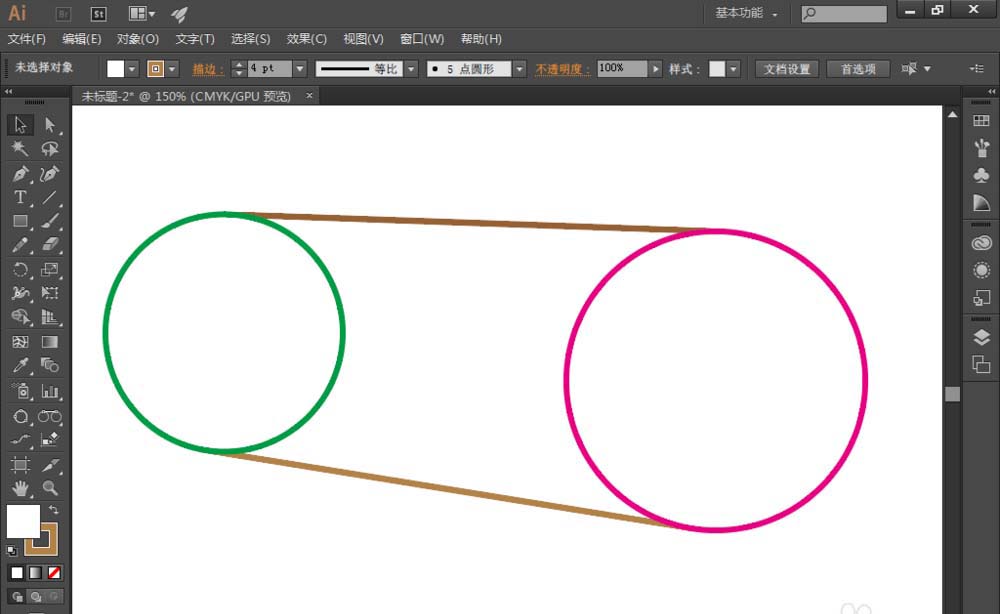
Task: Swap fill and stroke colors arrow
Action: click(54, 509)
